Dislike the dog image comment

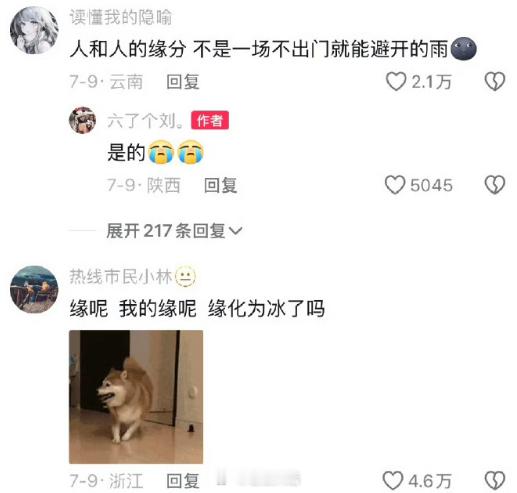pos(495,481)
